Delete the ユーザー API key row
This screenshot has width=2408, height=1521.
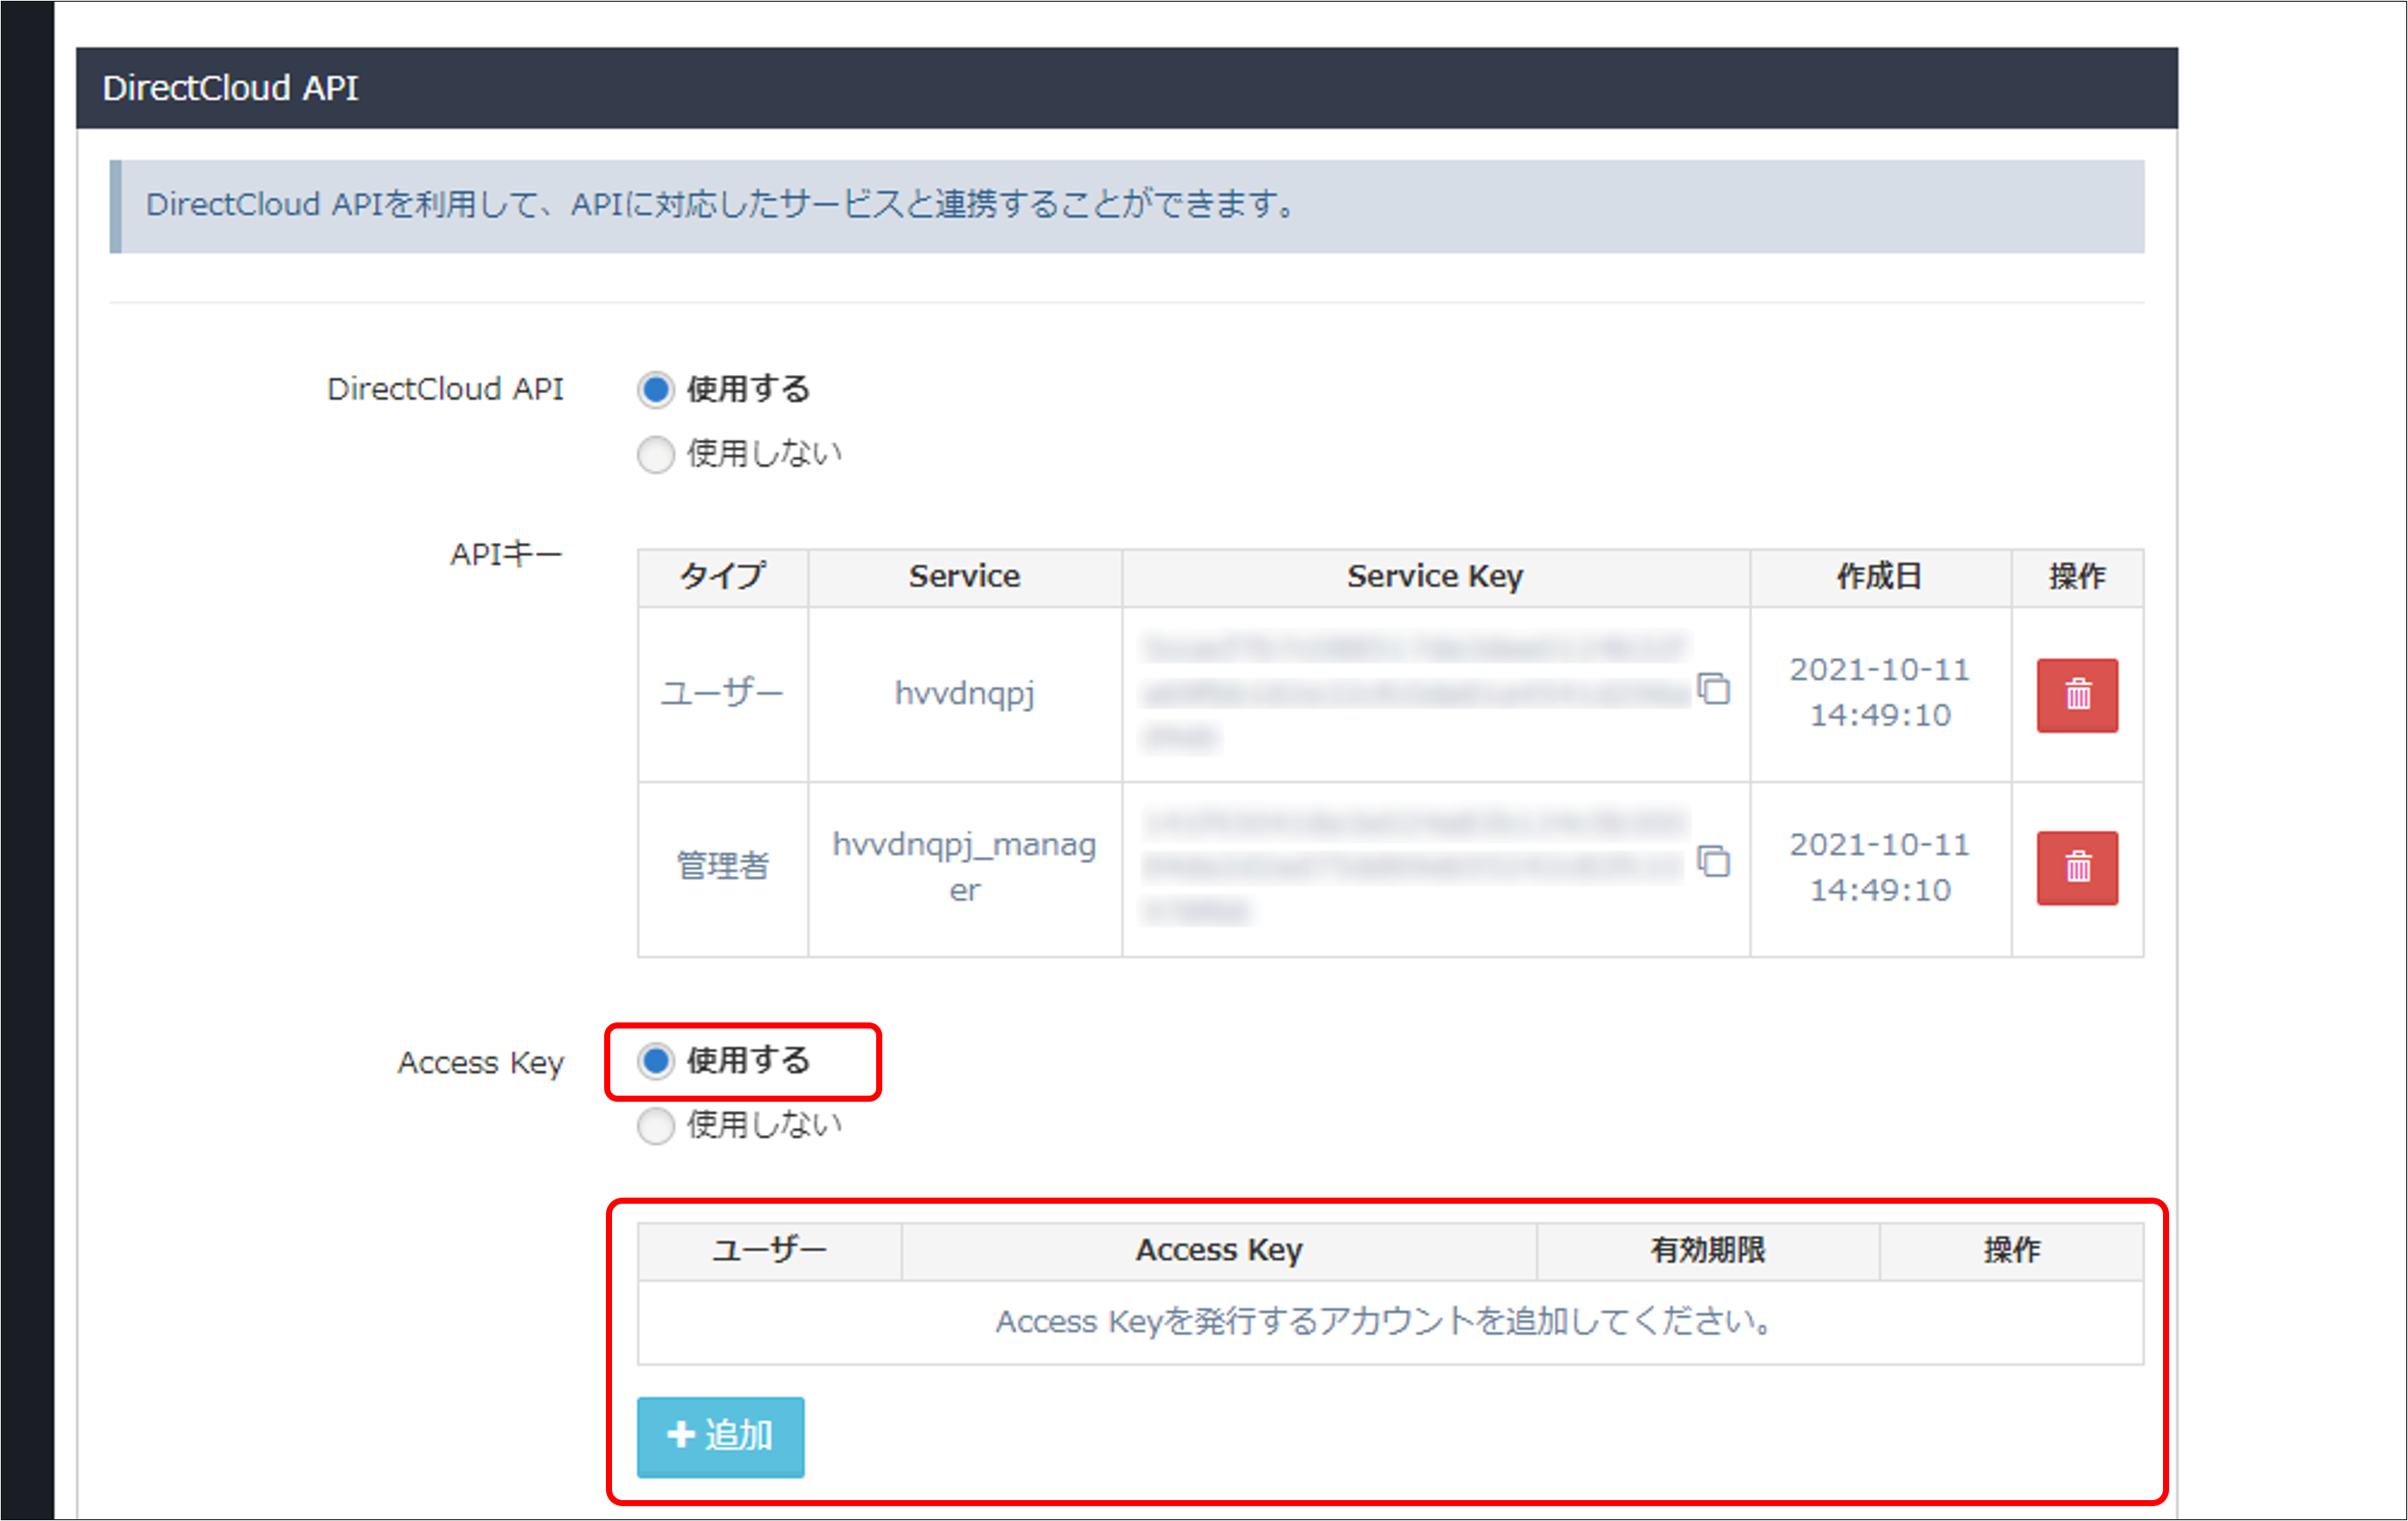coord(2076,695)
